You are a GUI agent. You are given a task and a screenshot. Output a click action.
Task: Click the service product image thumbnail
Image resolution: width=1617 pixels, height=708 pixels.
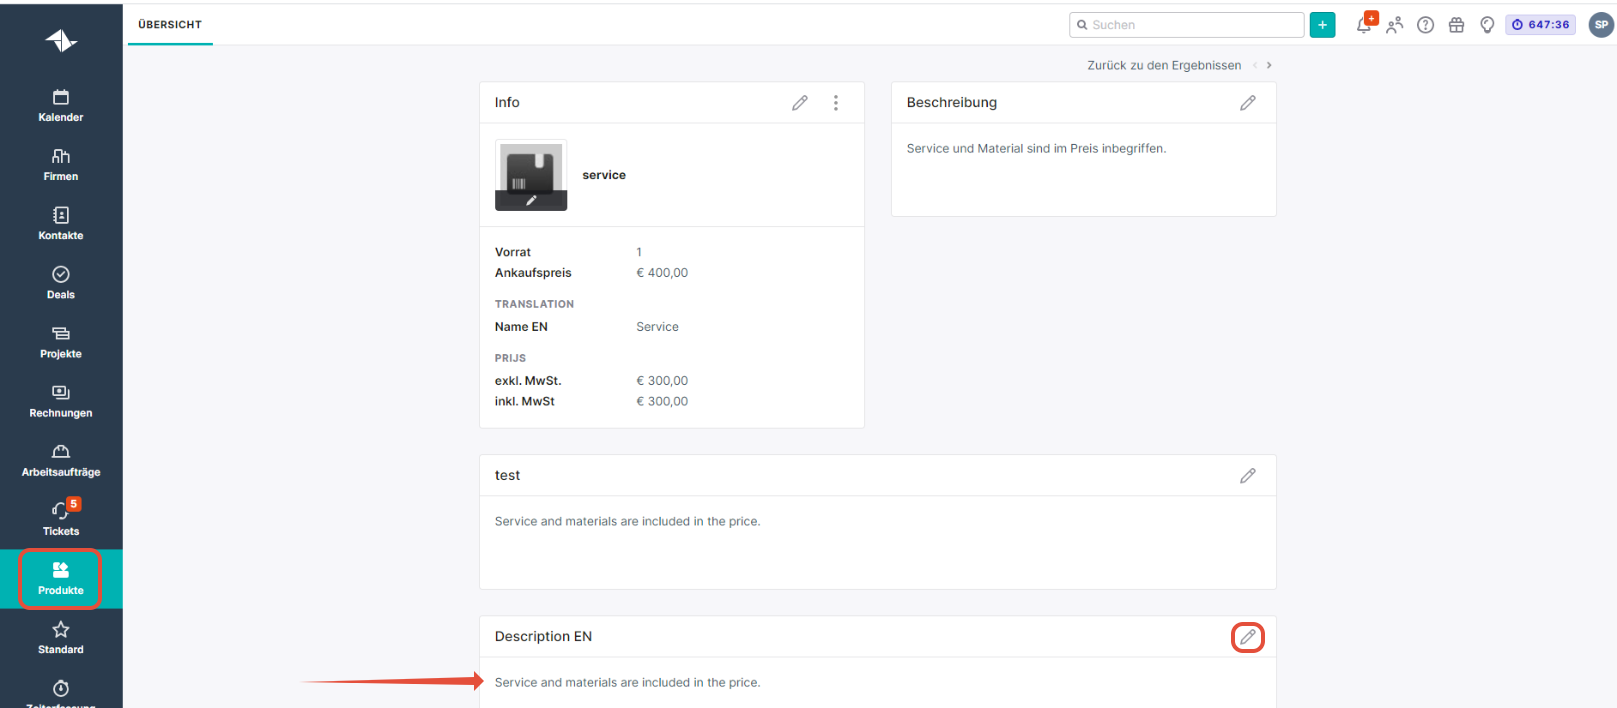pos(531,175)
